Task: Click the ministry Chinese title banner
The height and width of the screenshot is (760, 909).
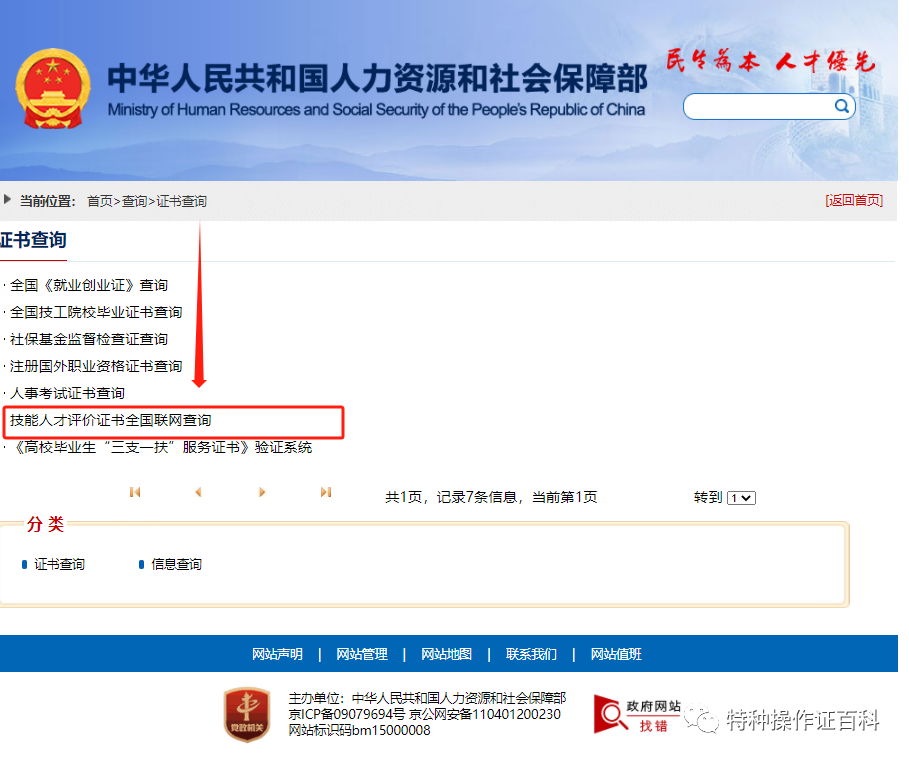Action: pyautogui.click(x=377, y=79)
